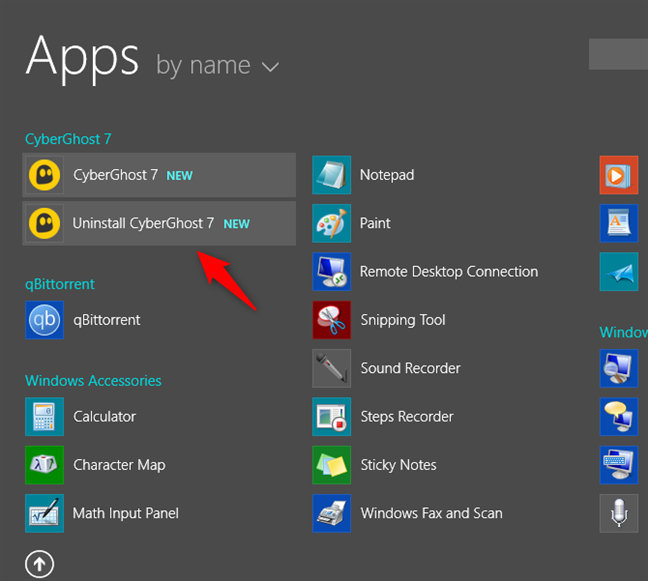Open the Narrator speech bubble icon
This screenshot has width=648, height=581.
[619, 417]
